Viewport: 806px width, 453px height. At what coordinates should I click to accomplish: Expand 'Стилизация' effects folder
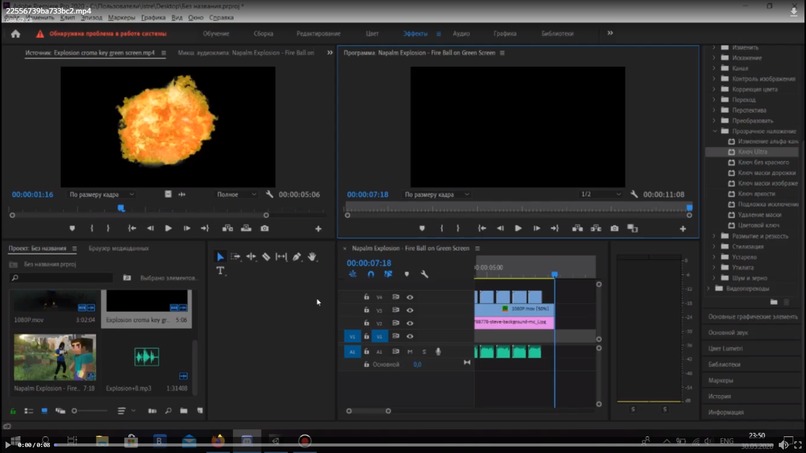coord(715,247)
